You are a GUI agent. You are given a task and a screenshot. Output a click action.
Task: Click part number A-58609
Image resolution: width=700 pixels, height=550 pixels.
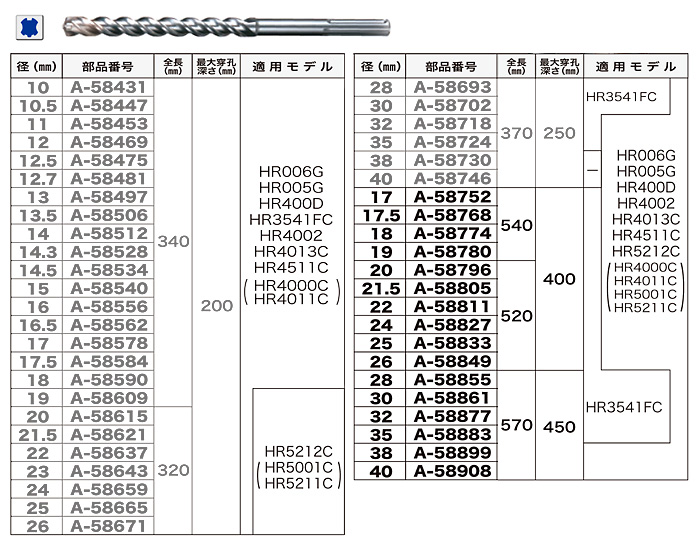109,399
